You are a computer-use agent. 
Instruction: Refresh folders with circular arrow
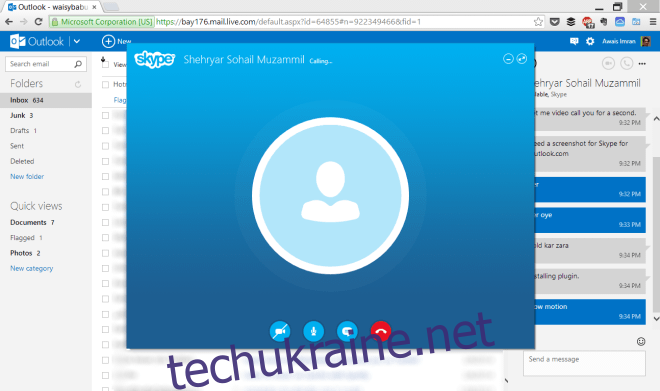pyautogui.click(x=78, y=84)
